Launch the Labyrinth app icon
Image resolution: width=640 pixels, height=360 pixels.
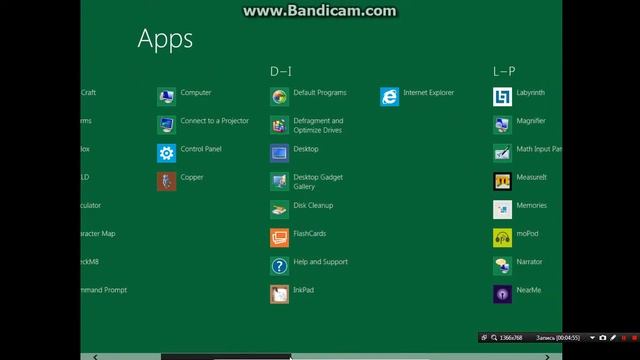point(502,97)
